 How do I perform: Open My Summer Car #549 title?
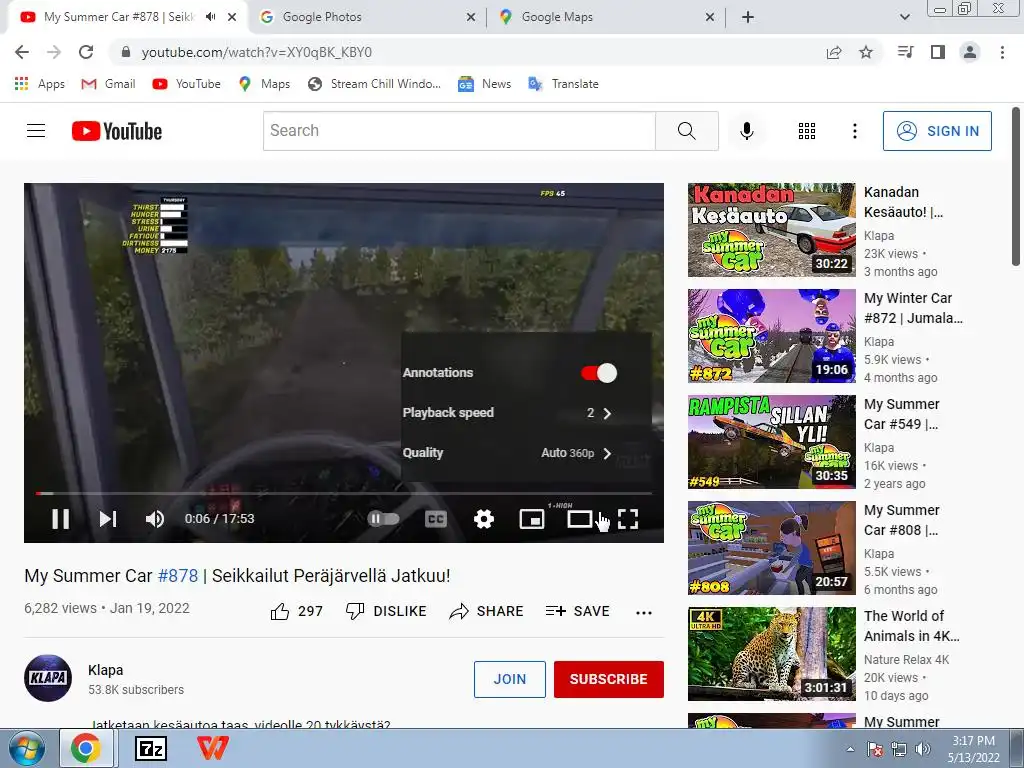pyautogui.click(x=902, y=414)
